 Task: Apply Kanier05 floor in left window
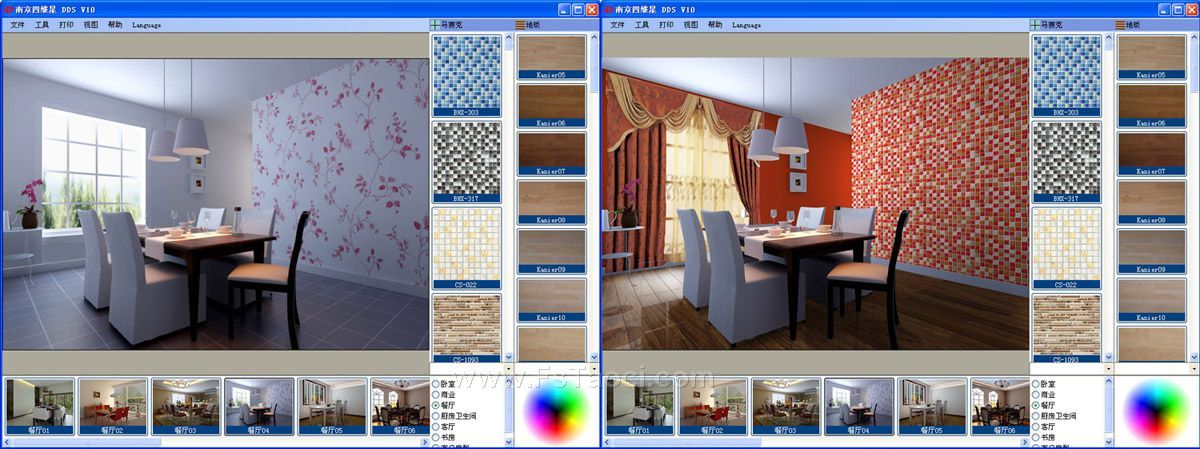pos(551,57)
